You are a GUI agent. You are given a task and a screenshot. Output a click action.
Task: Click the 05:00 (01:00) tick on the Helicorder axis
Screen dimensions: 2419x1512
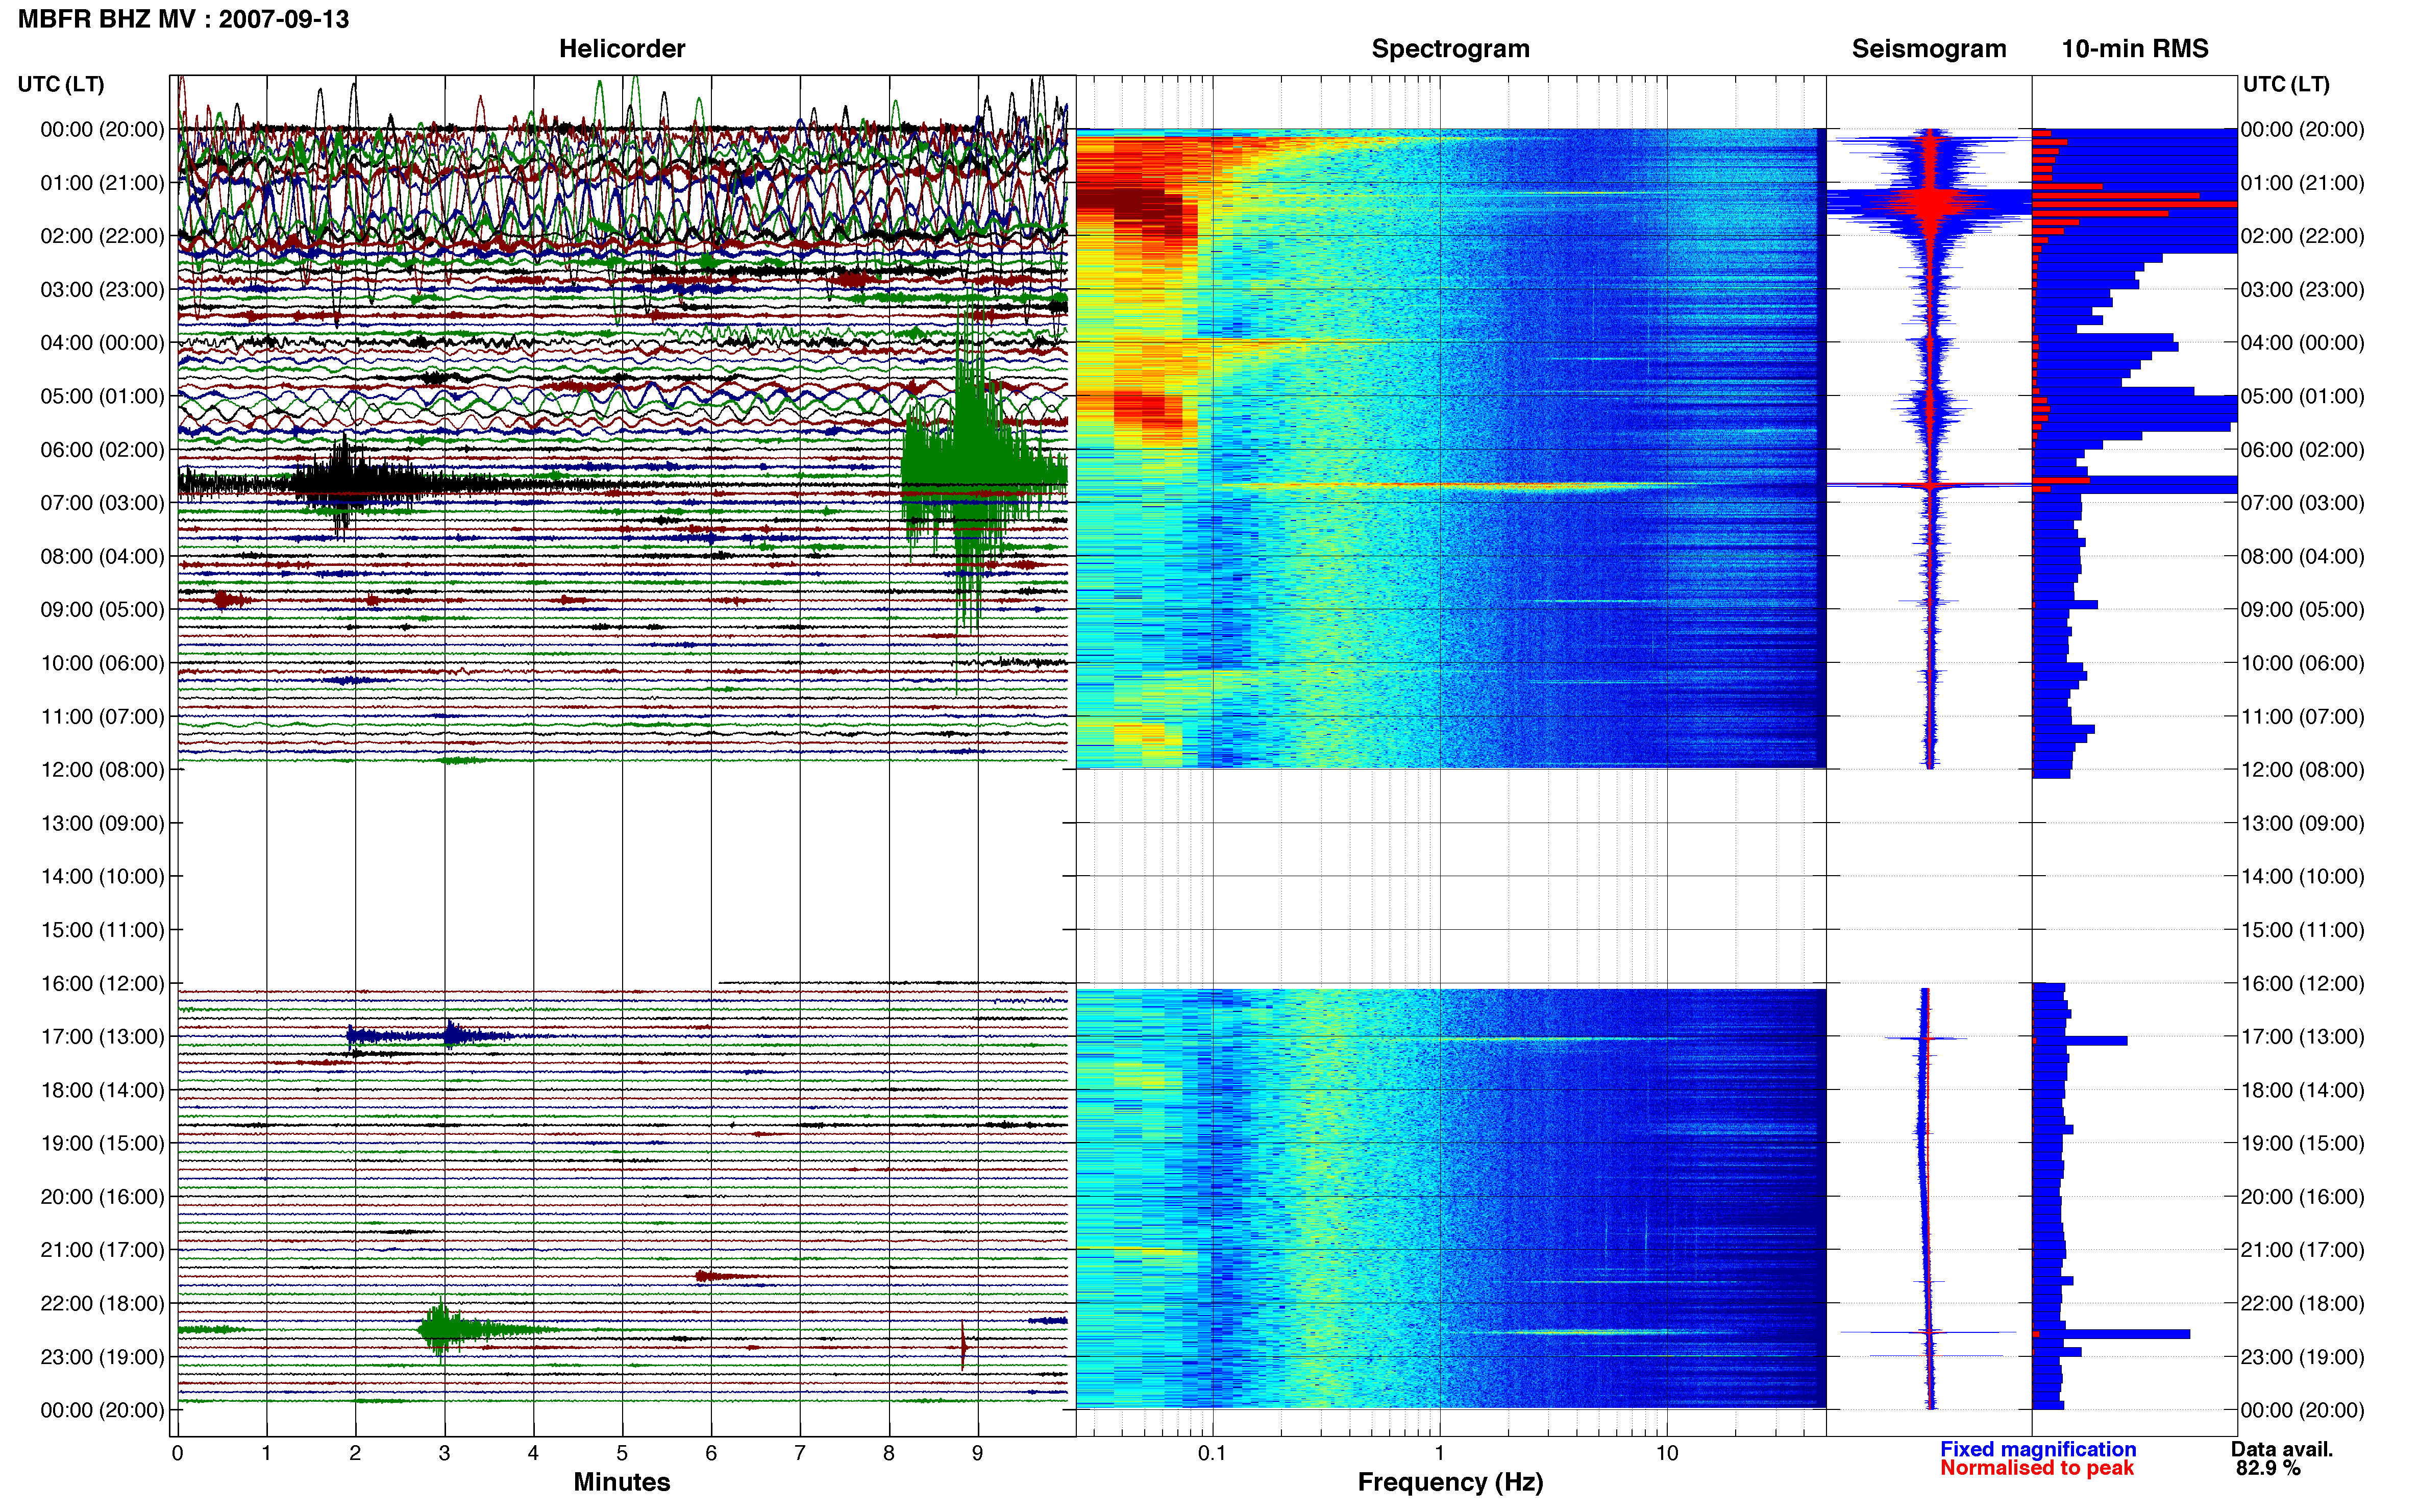[102, 396]
